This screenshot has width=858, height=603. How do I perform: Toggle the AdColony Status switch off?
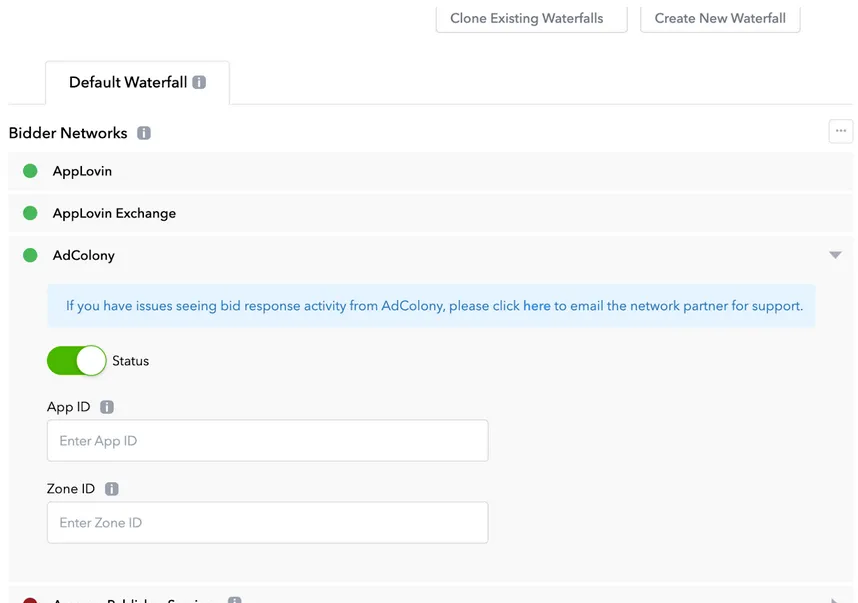coord(76,361)
